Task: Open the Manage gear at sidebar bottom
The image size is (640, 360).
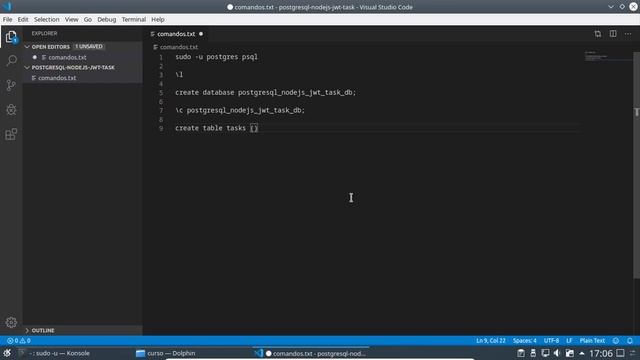Action: click(x=11, y=322)
